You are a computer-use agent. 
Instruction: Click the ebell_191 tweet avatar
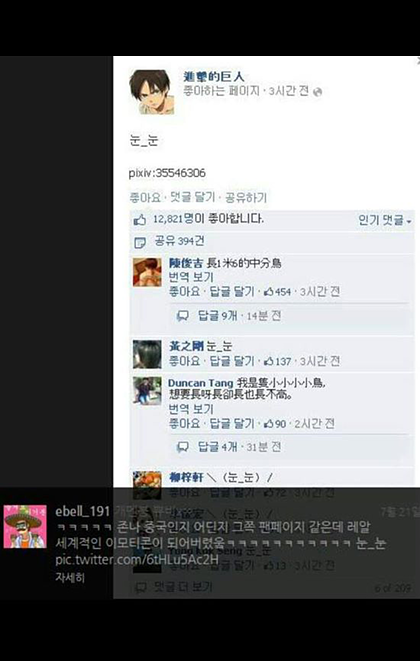pyautogui.click(x=25, y=527)
